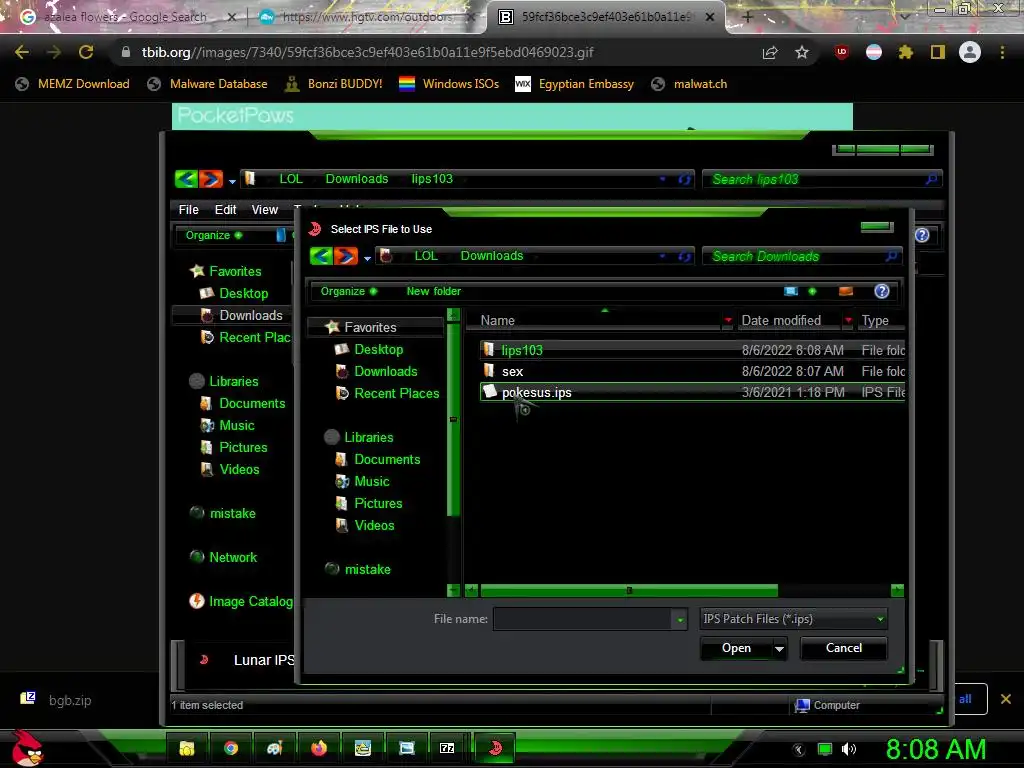Open Pictures in the dialog's Libraries
The image size is (1024, 768).
coord(378,504)
